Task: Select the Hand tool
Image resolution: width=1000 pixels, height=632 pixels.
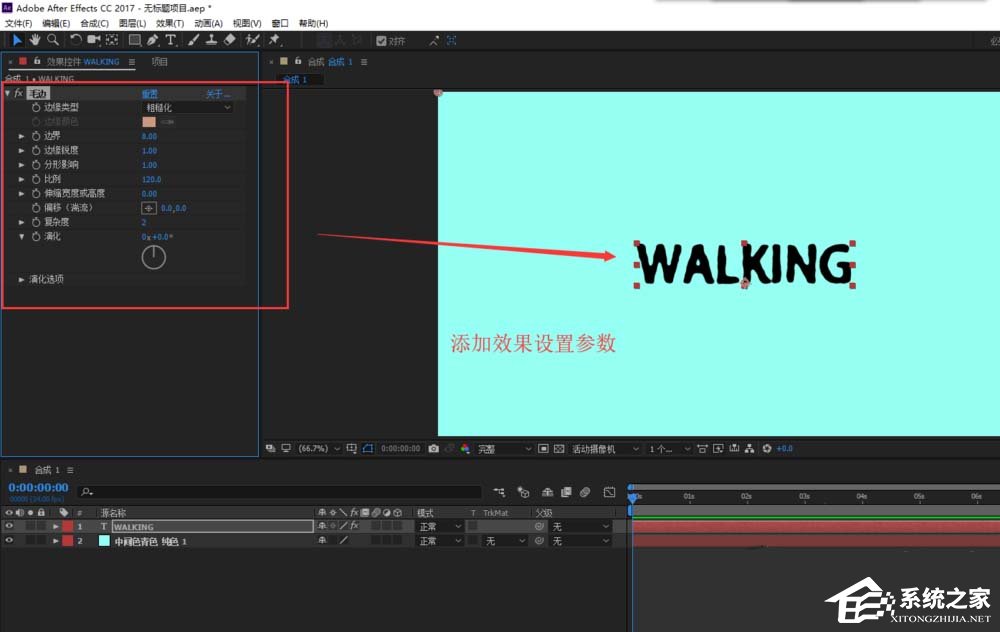Action: click(34, 40)
